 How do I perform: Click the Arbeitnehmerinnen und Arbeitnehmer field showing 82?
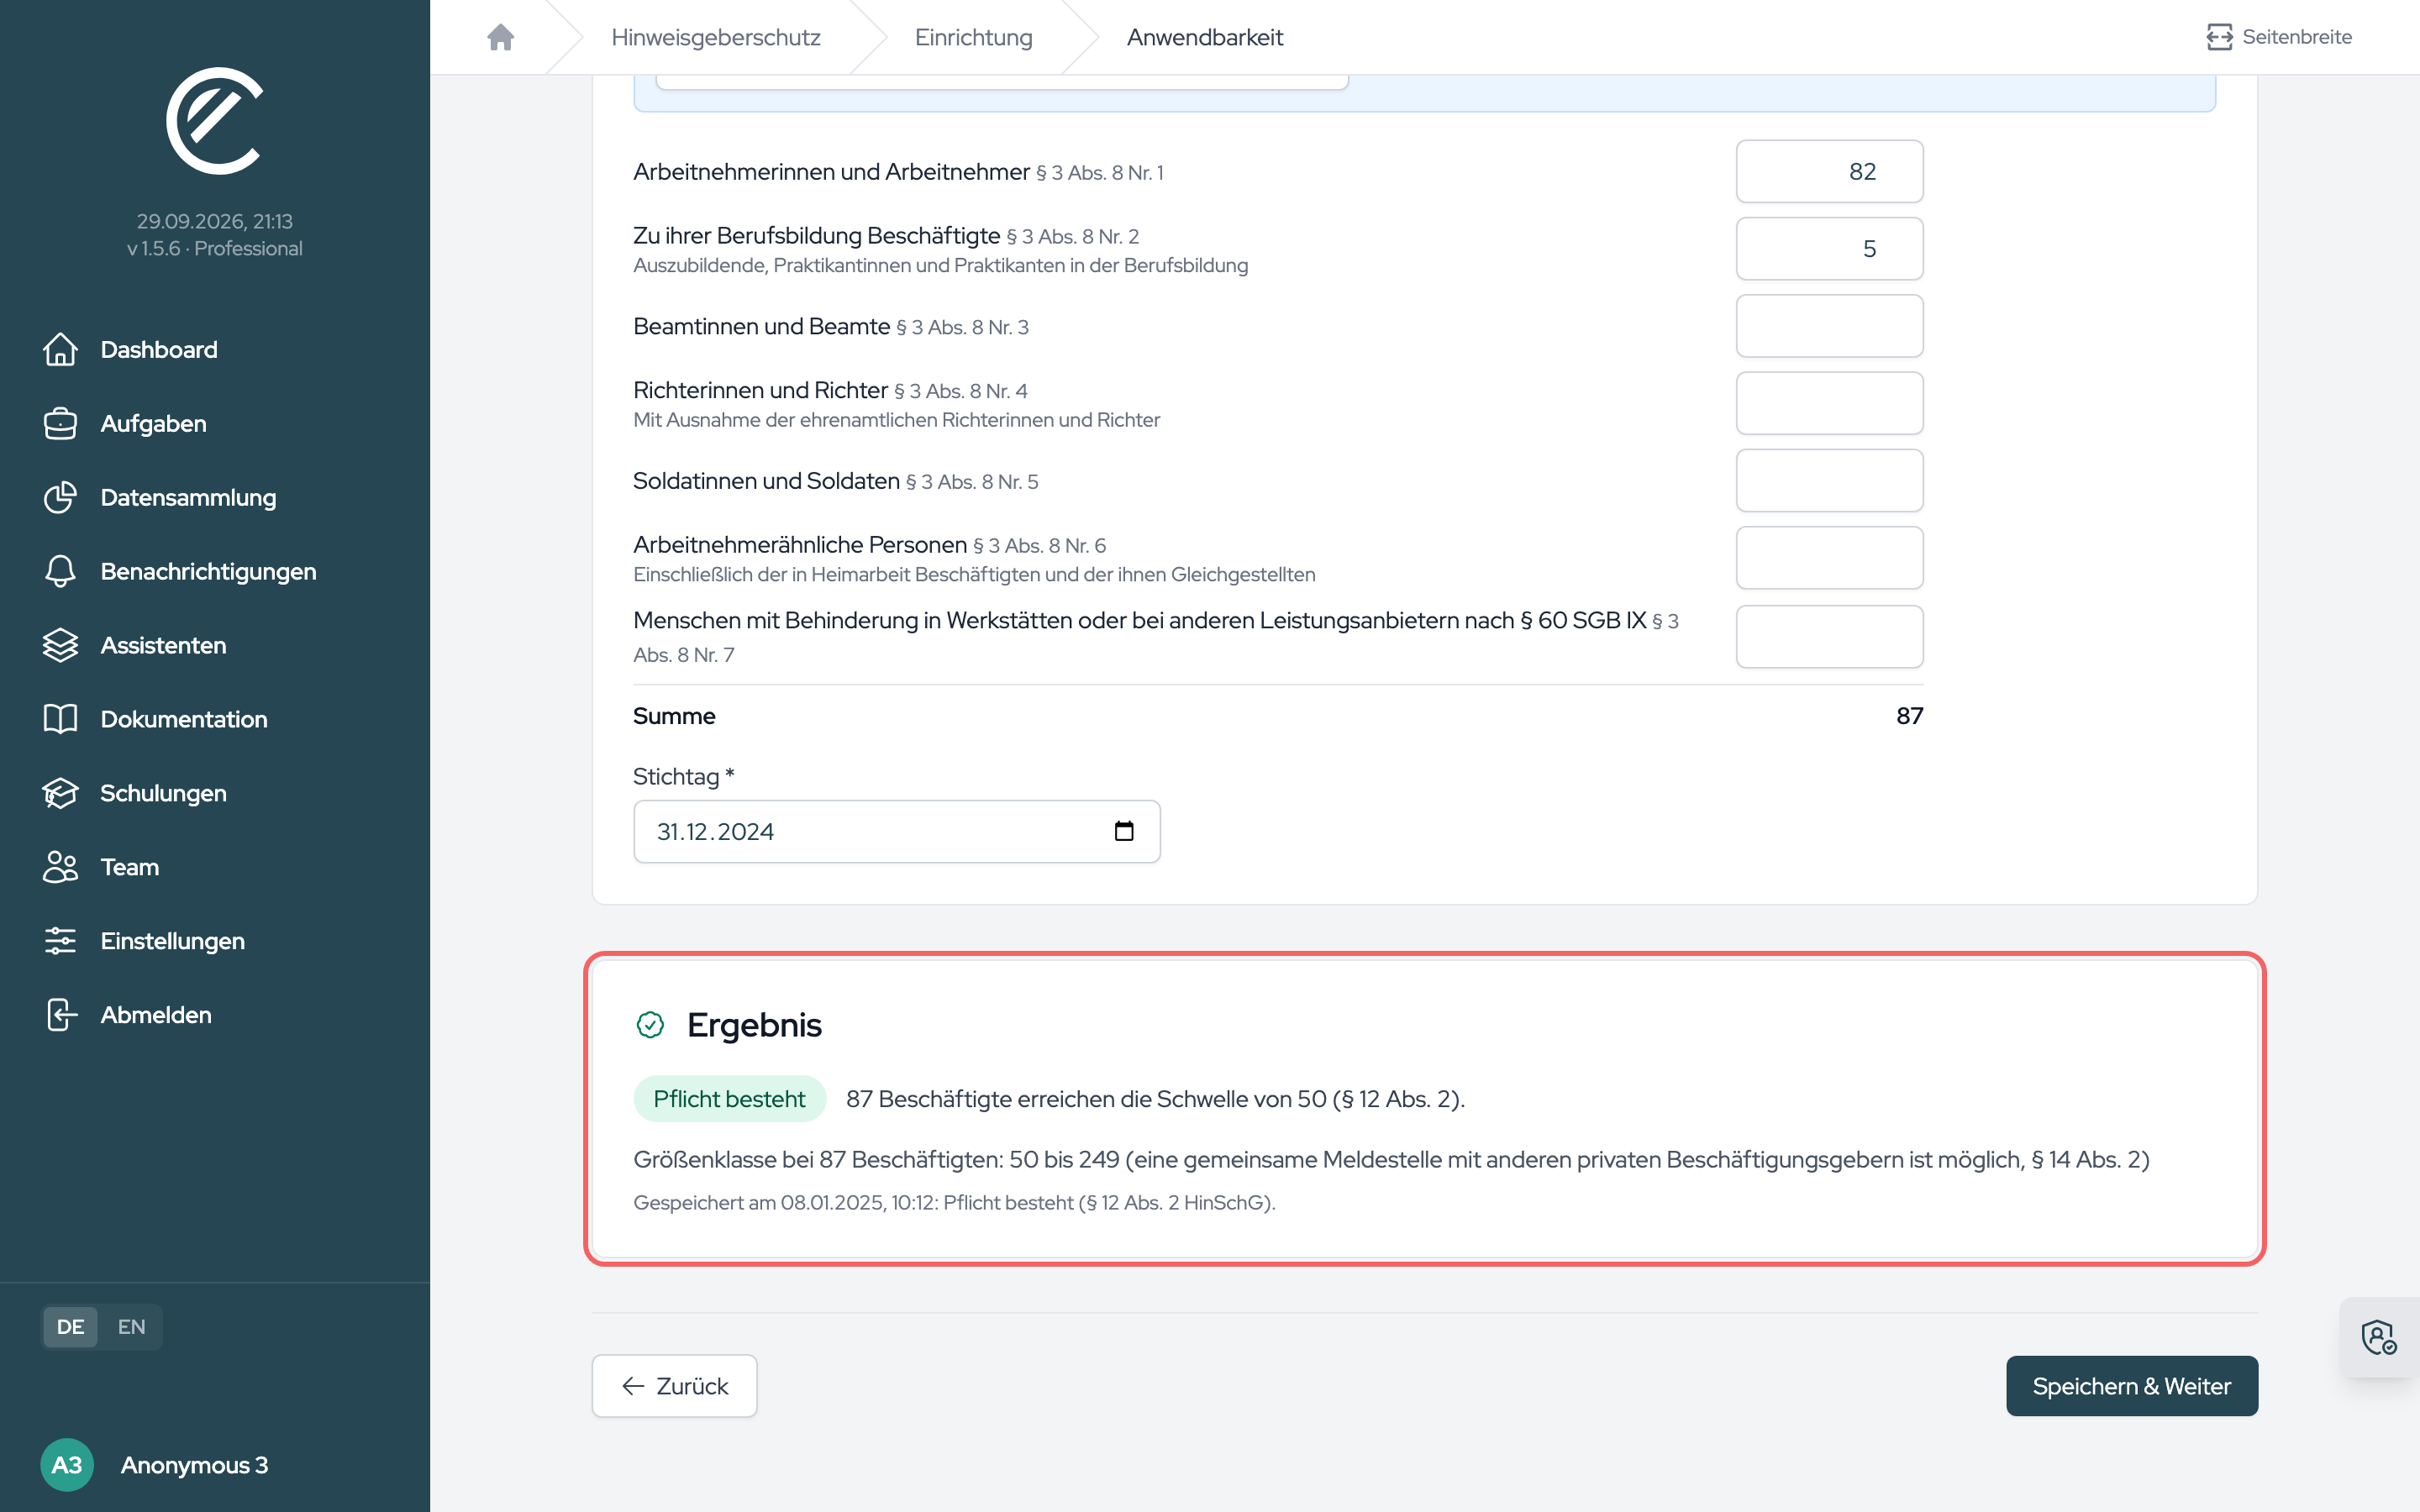pyautogui.click(x=1829, y=172)
